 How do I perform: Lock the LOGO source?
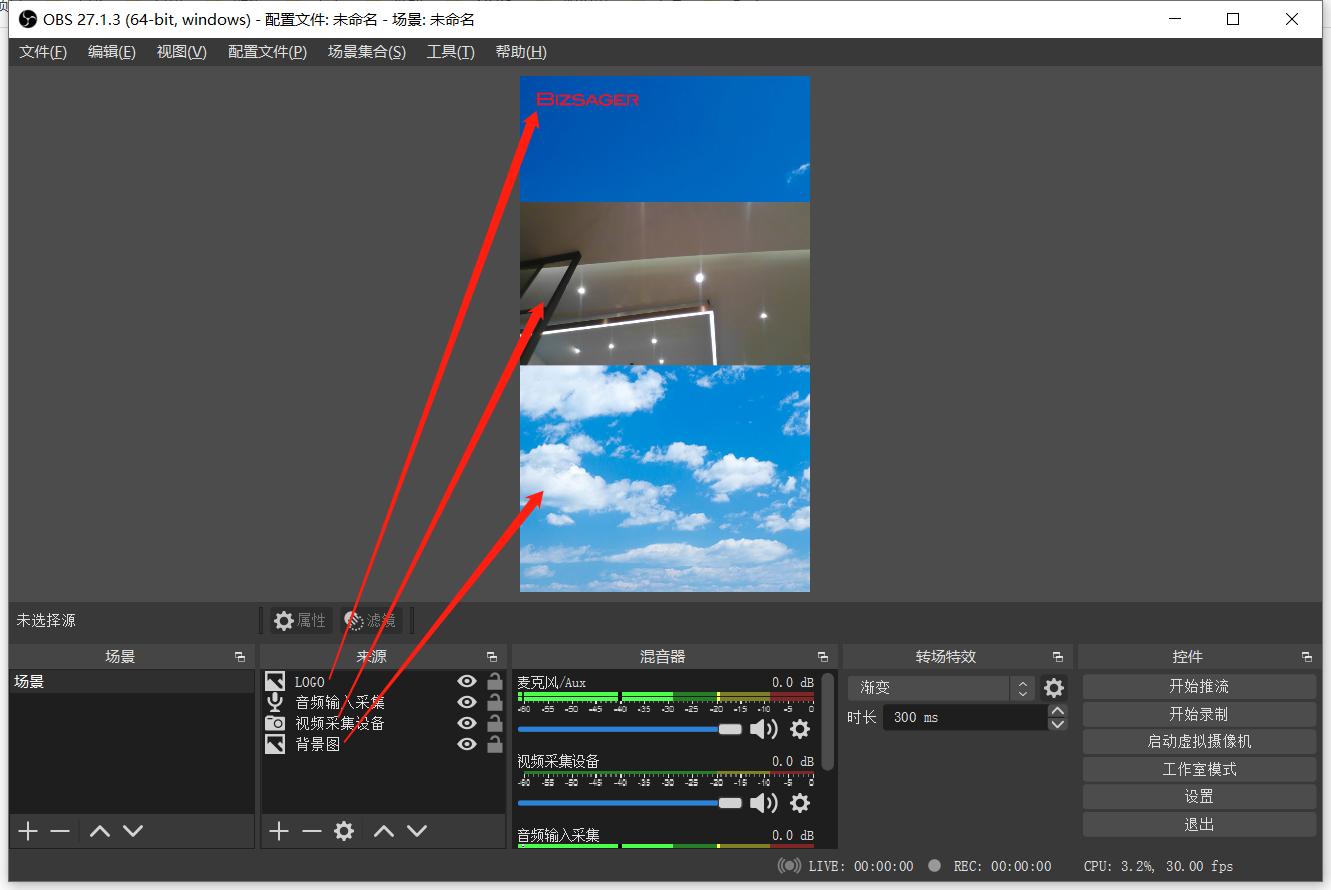494,681
